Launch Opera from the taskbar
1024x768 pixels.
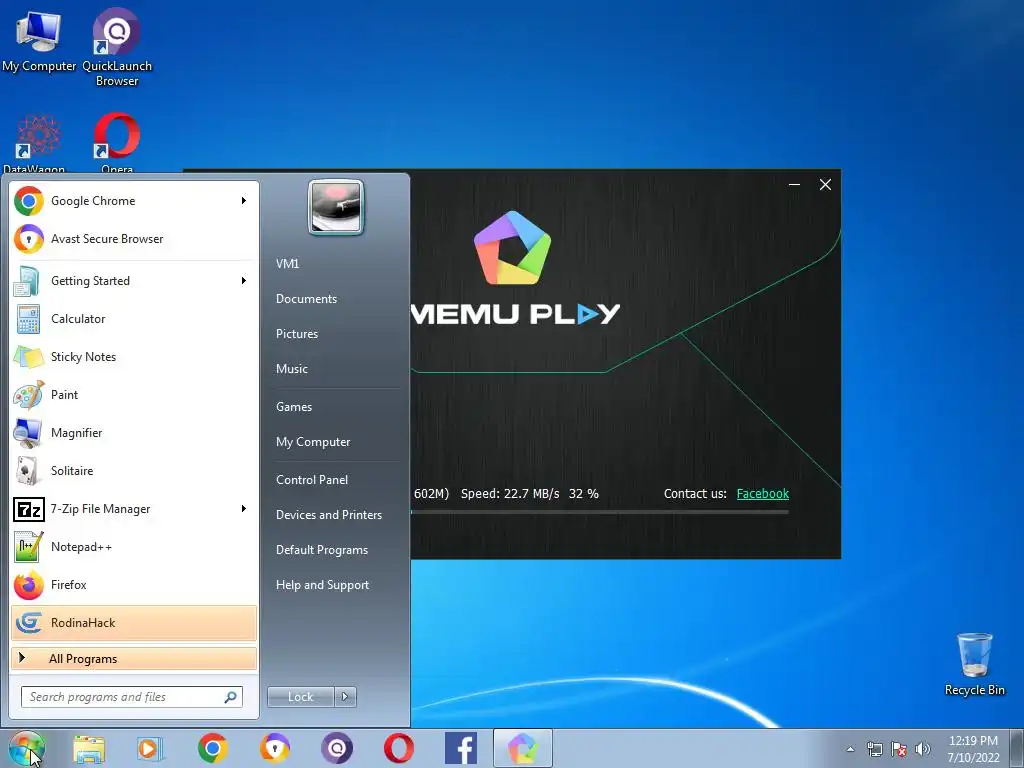coord(399,748)
